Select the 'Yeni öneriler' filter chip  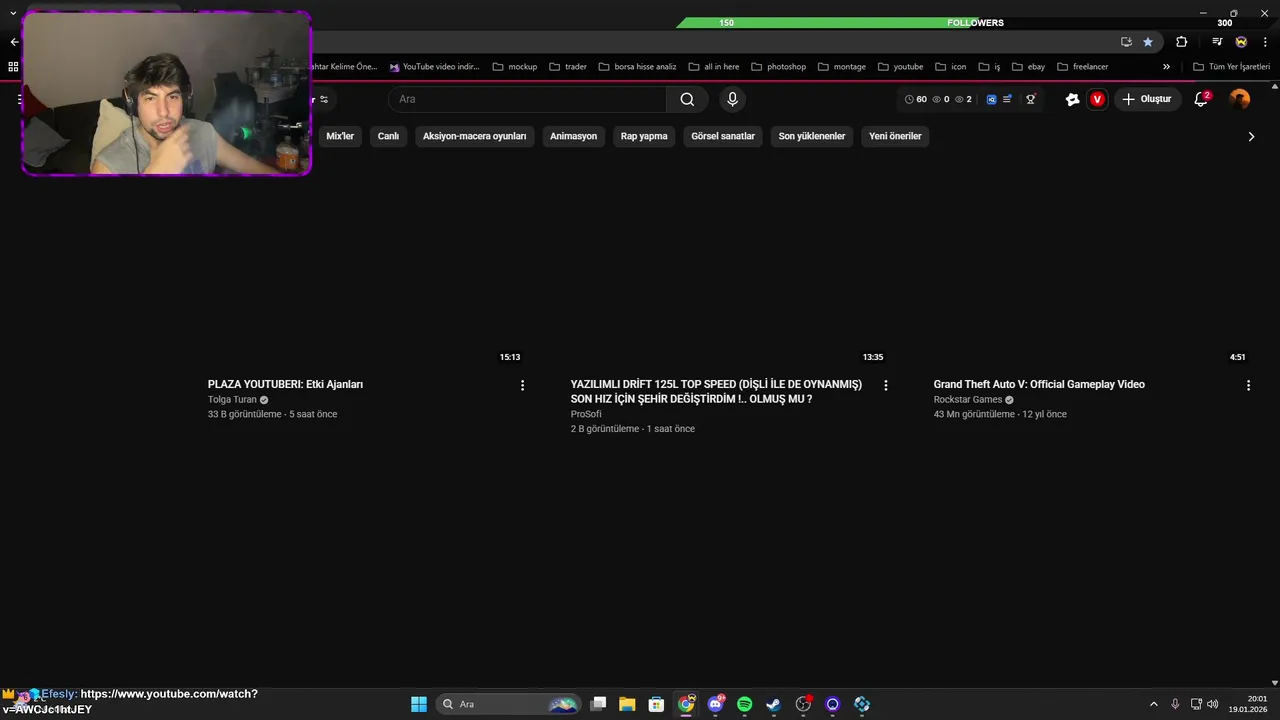[x=895, y=136]
